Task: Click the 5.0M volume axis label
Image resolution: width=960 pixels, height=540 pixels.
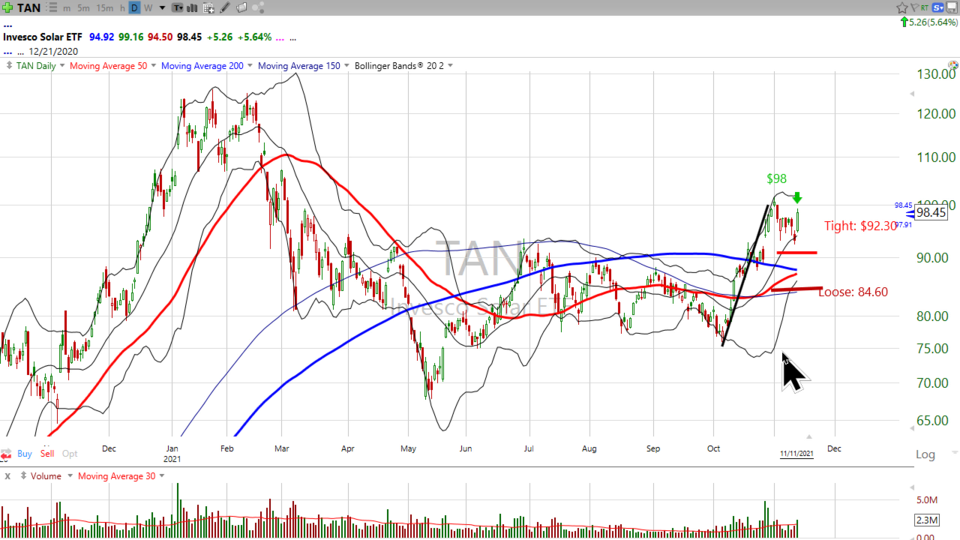Action: coord(927,500)
